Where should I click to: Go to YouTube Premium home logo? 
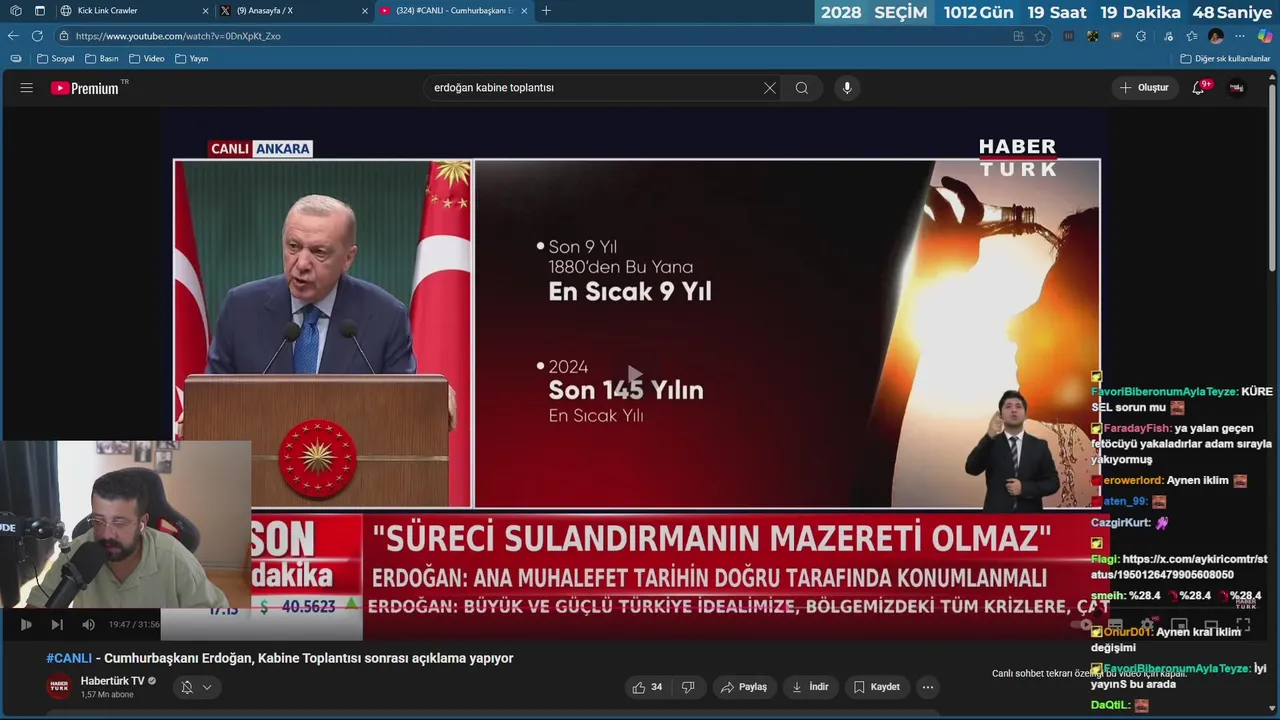85,88
